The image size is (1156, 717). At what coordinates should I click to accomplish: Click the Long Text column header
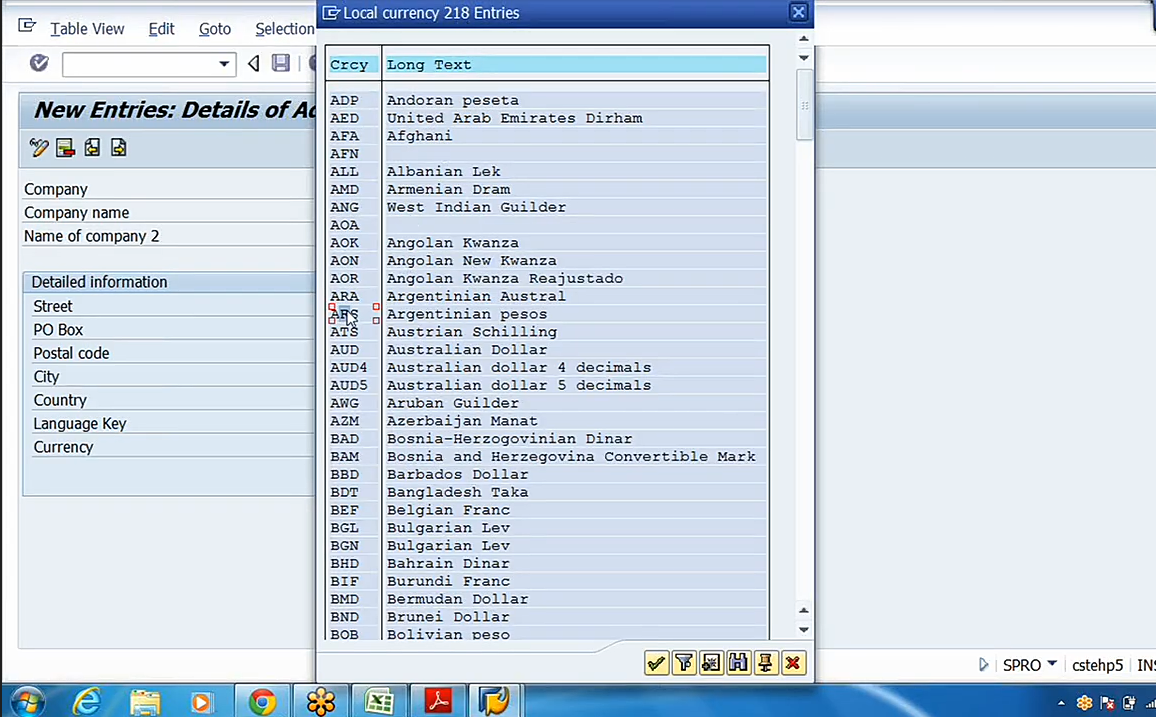[x=576, y=65]
